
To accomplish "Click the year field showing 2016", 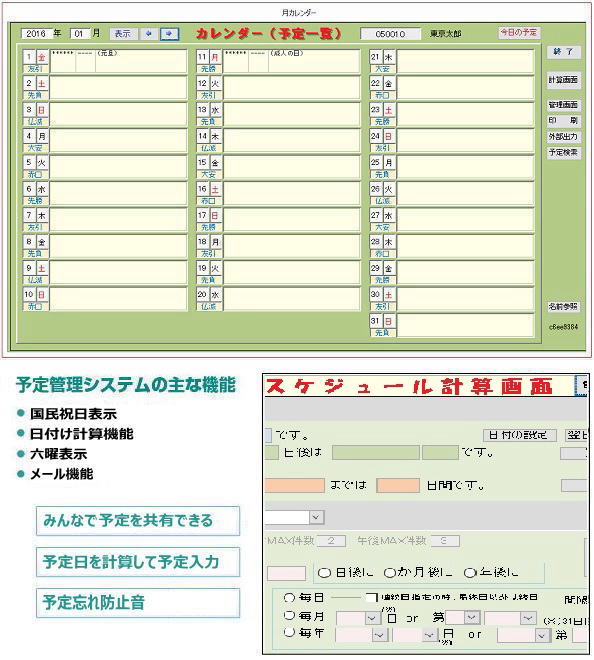I will pyautogui.click(x=36, y=34).
